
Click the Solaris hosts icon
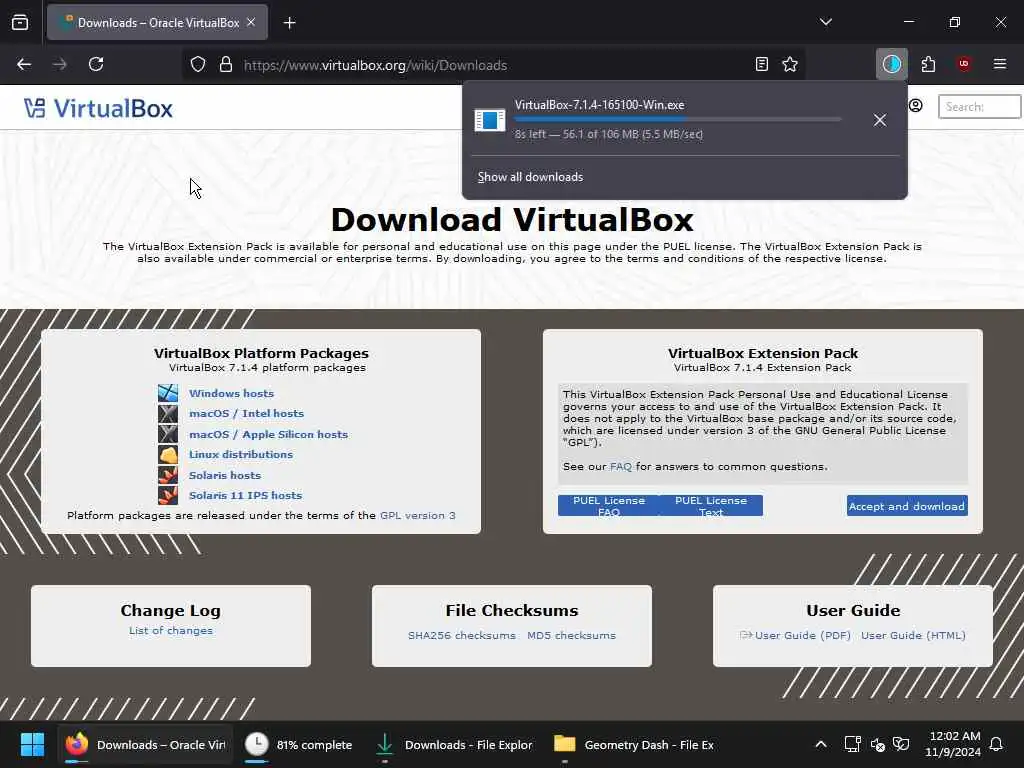[168, 475]
